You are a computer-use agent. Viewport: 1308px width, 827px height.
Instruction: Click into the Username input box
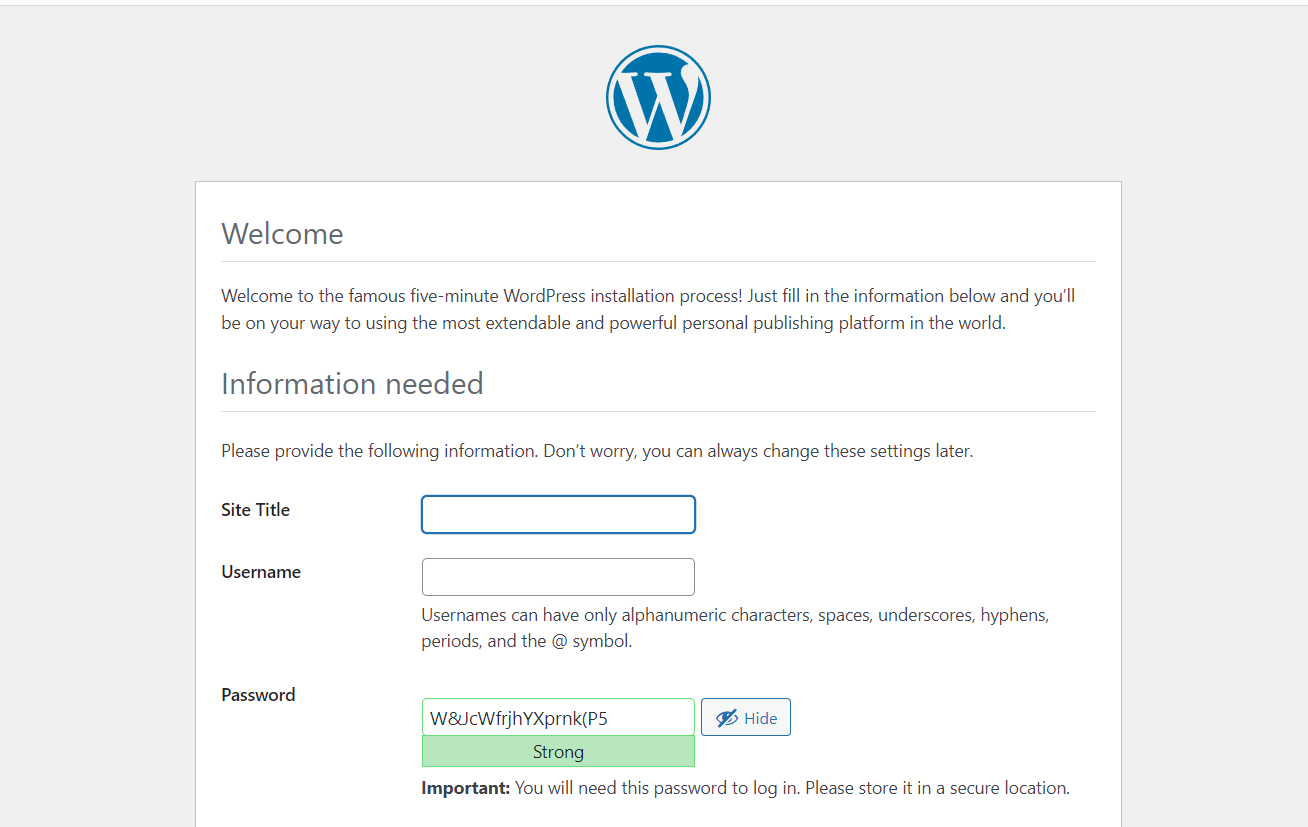coord(558,577)
